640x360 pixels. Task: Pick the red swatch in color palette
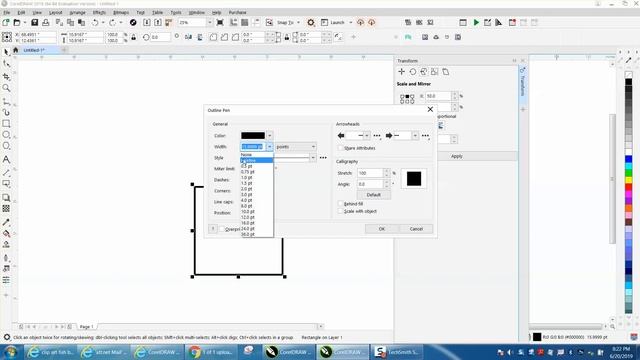[629, 187]
